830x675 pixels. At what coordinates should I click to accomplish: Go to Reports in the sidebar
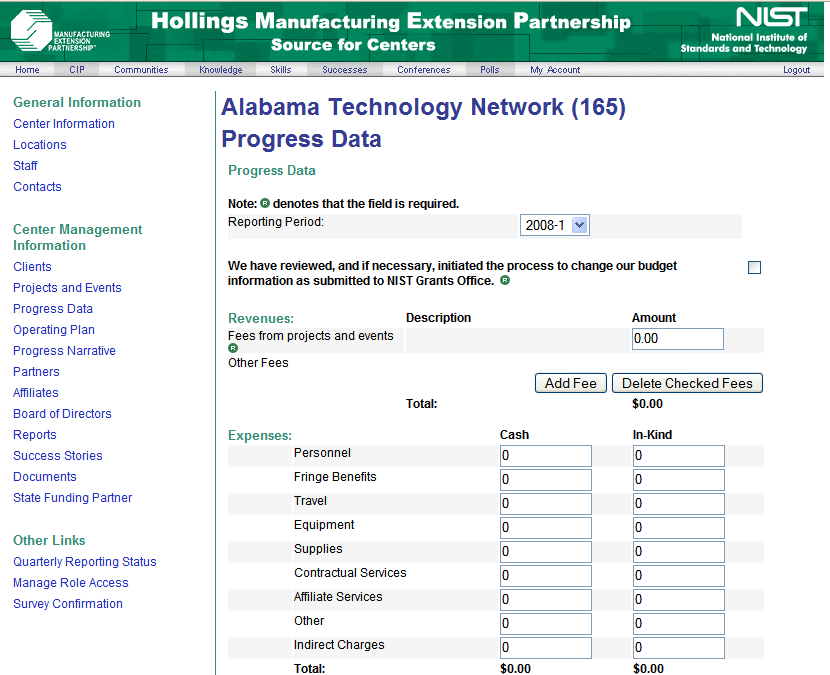pyautogui.click(x=35, y=435)
